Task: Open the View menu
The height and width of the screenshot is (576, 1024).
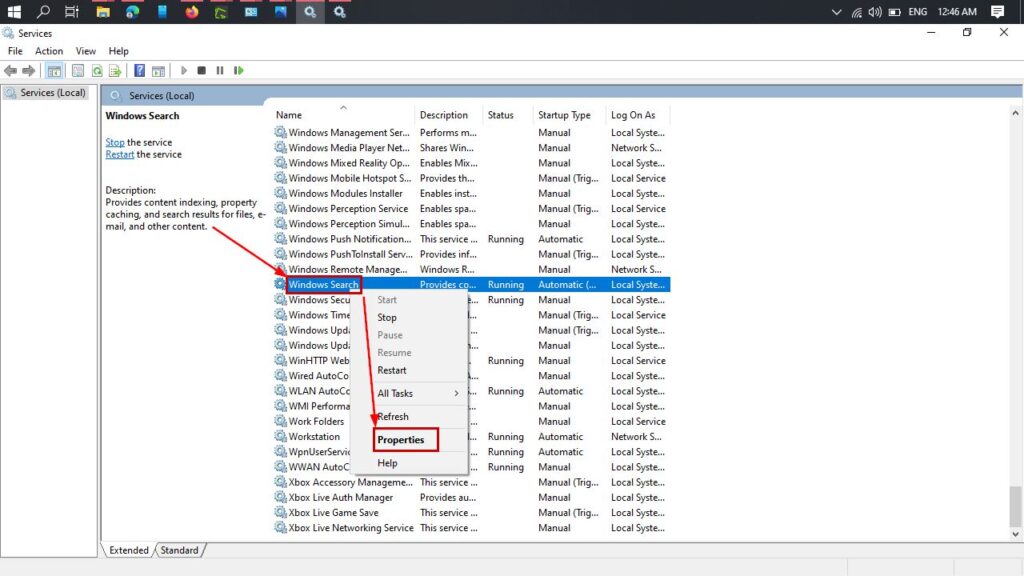Action: 86,51
